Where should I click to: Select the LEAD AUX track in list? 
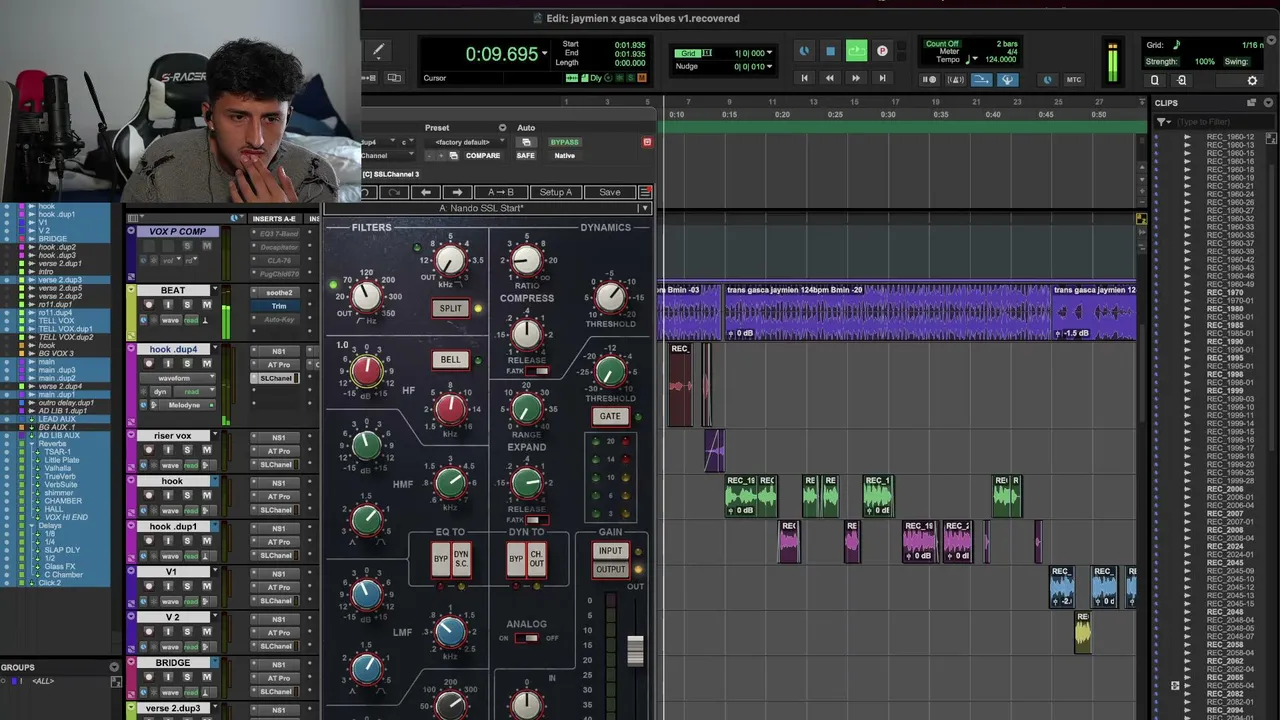[x=57, y=419]
